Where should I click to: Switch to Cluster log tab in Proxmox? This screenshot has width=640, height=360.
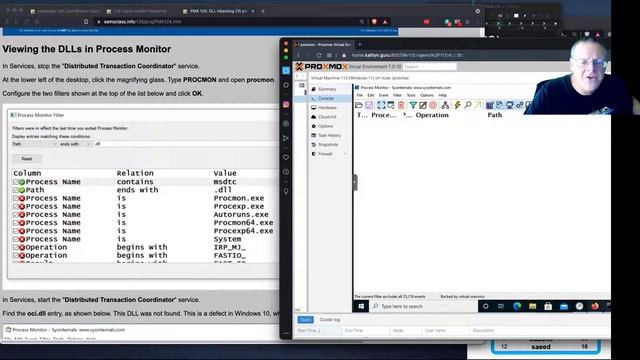click(x=330, y=320)
